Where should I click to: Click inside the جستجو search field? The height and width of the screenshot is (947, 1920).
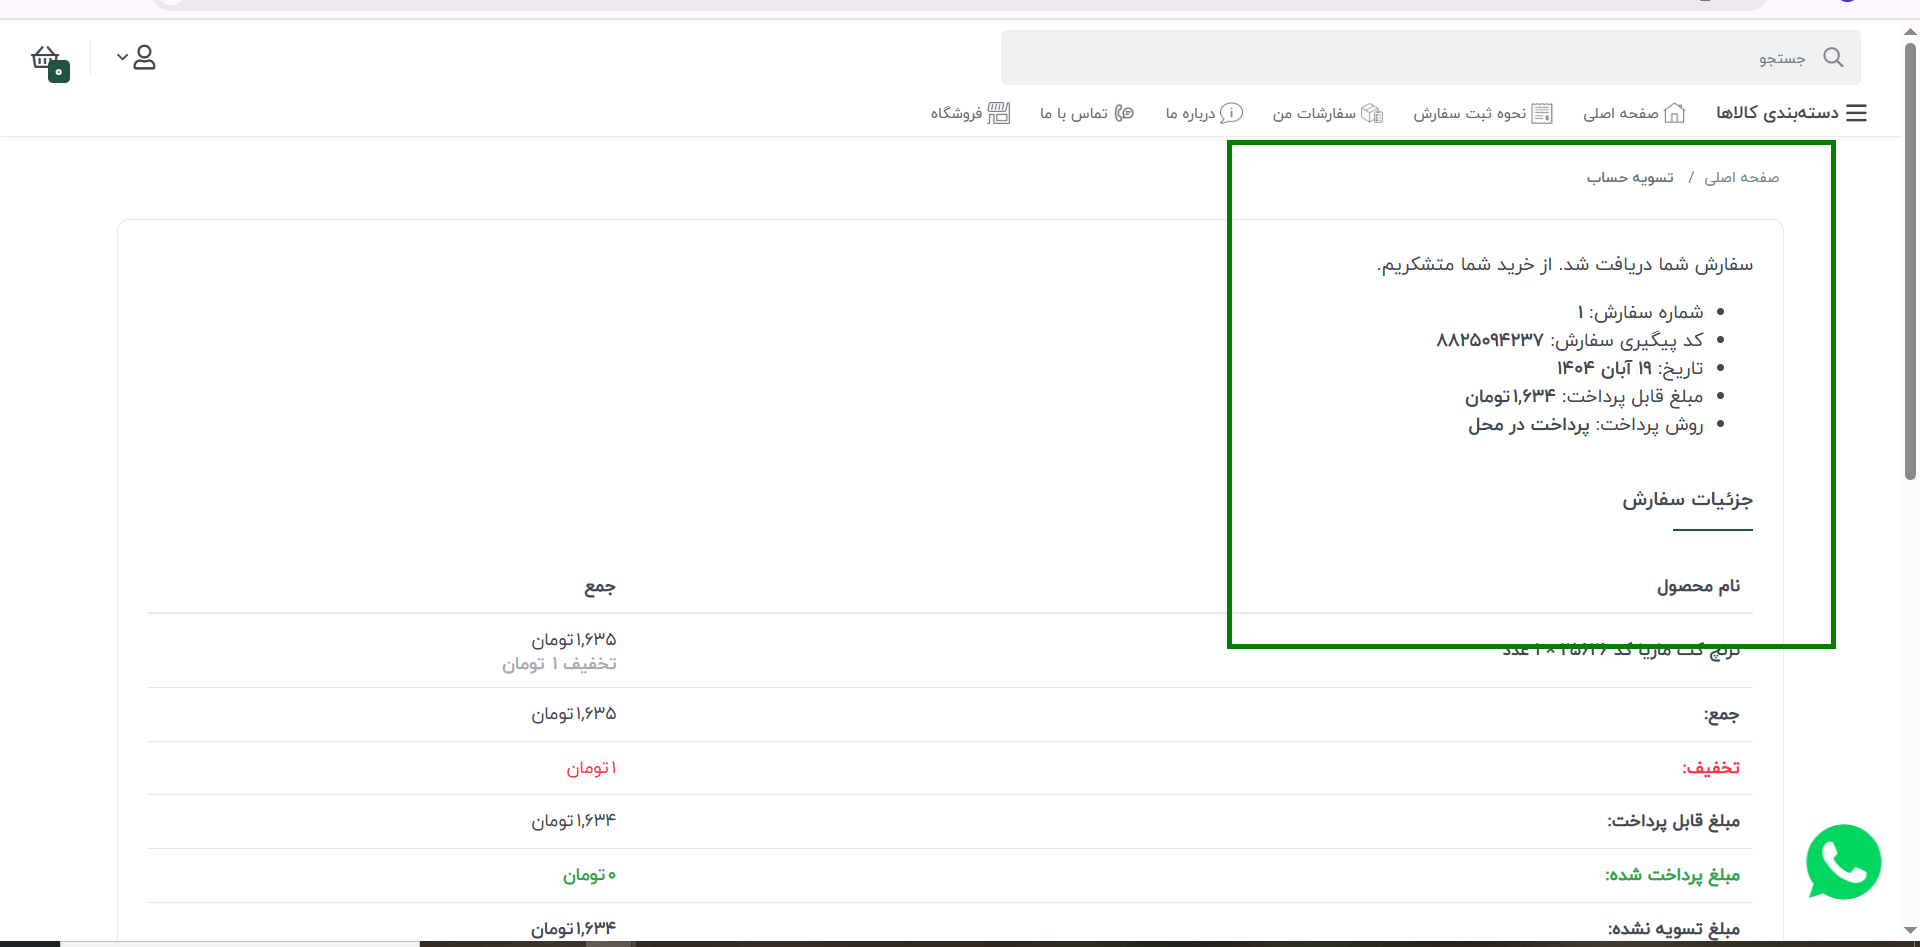(x=1400, y=58)
